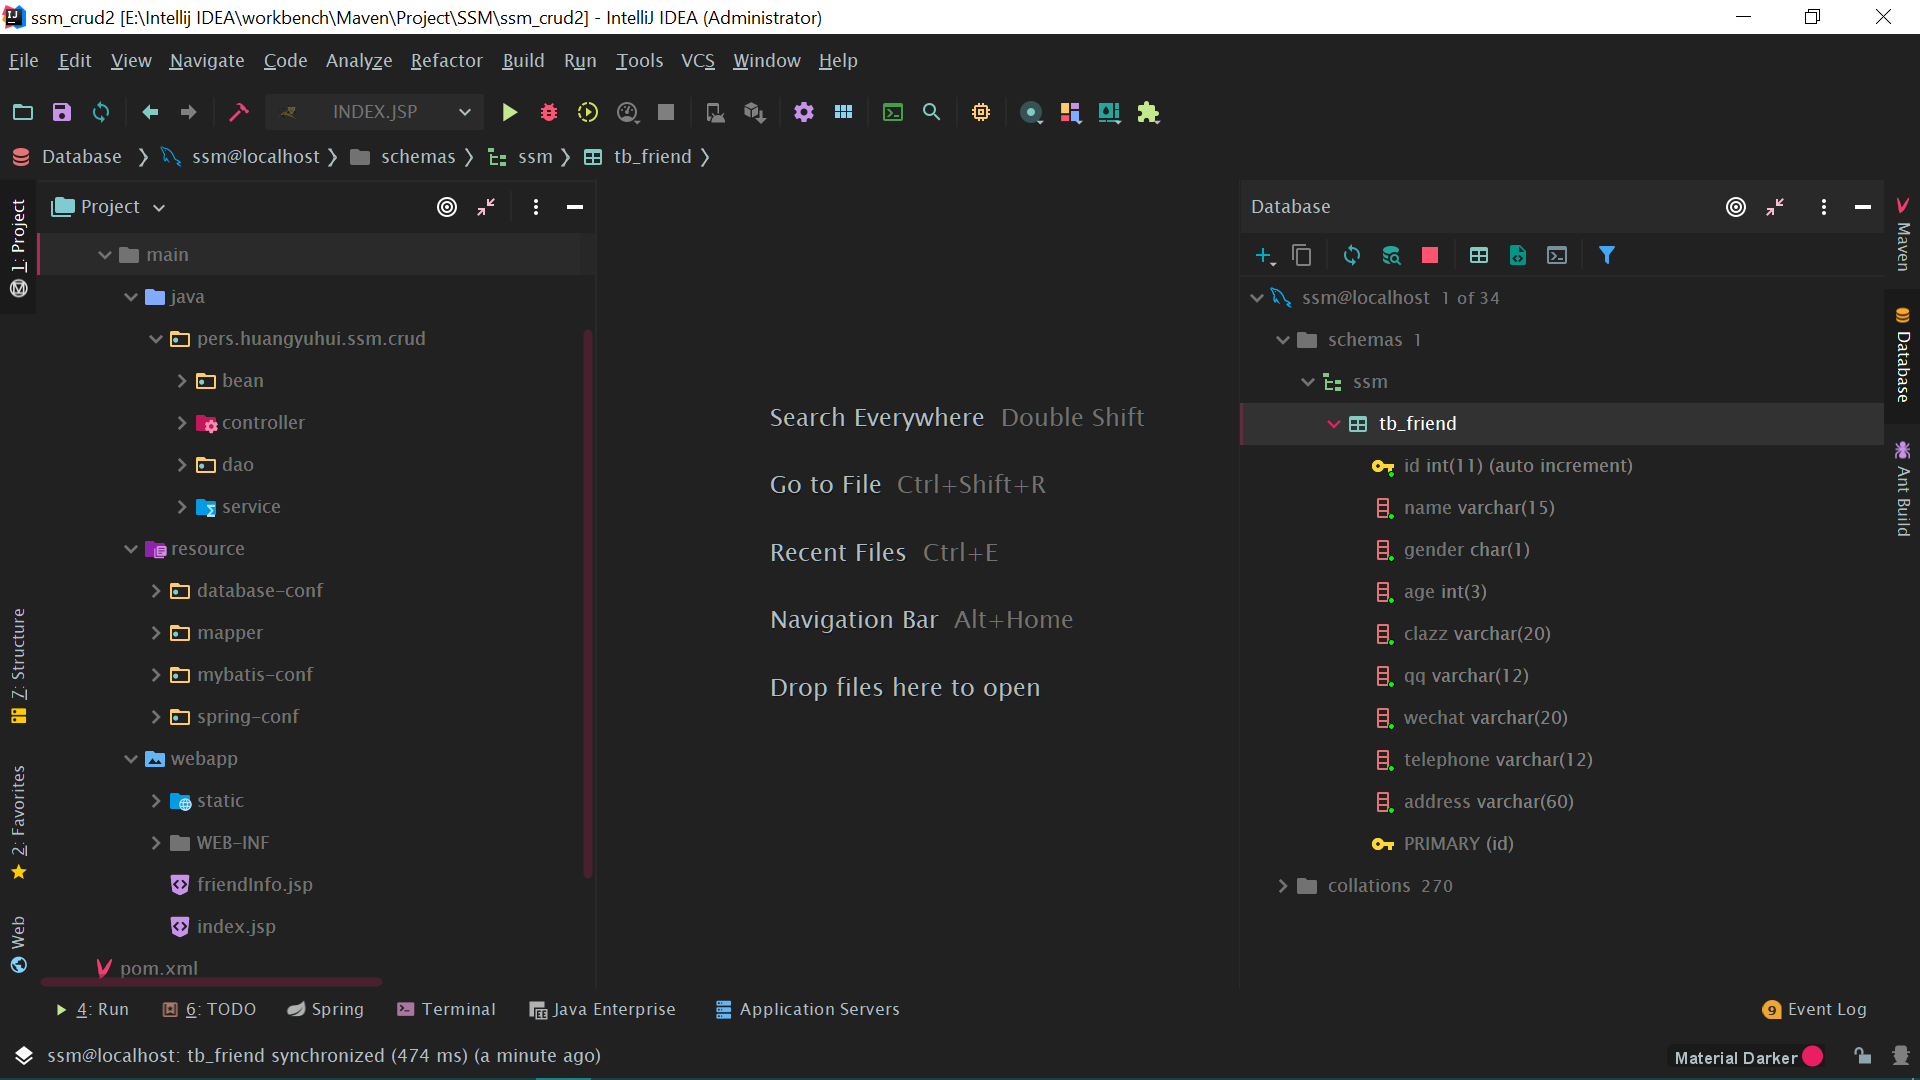Open the Terminal tool window tab
The height and width of the screenshot is (1080, 1920).
click(x=446, y=1009)
